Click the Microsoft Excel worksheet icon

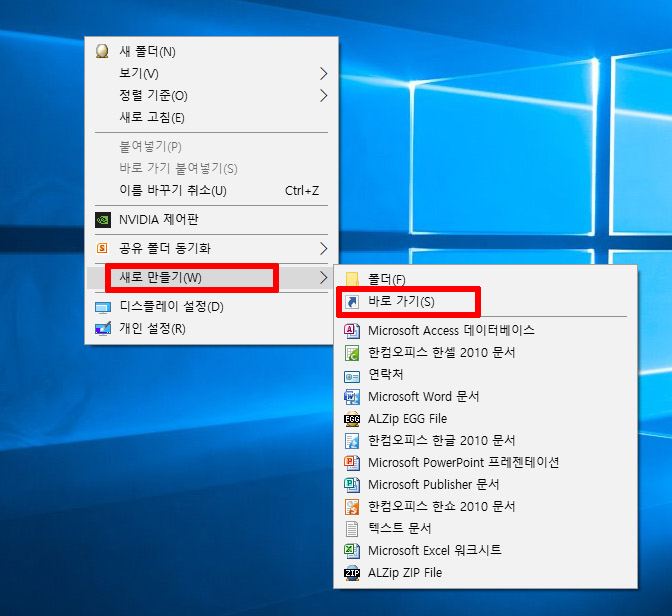pyautogui.click(x=352, y=551)
